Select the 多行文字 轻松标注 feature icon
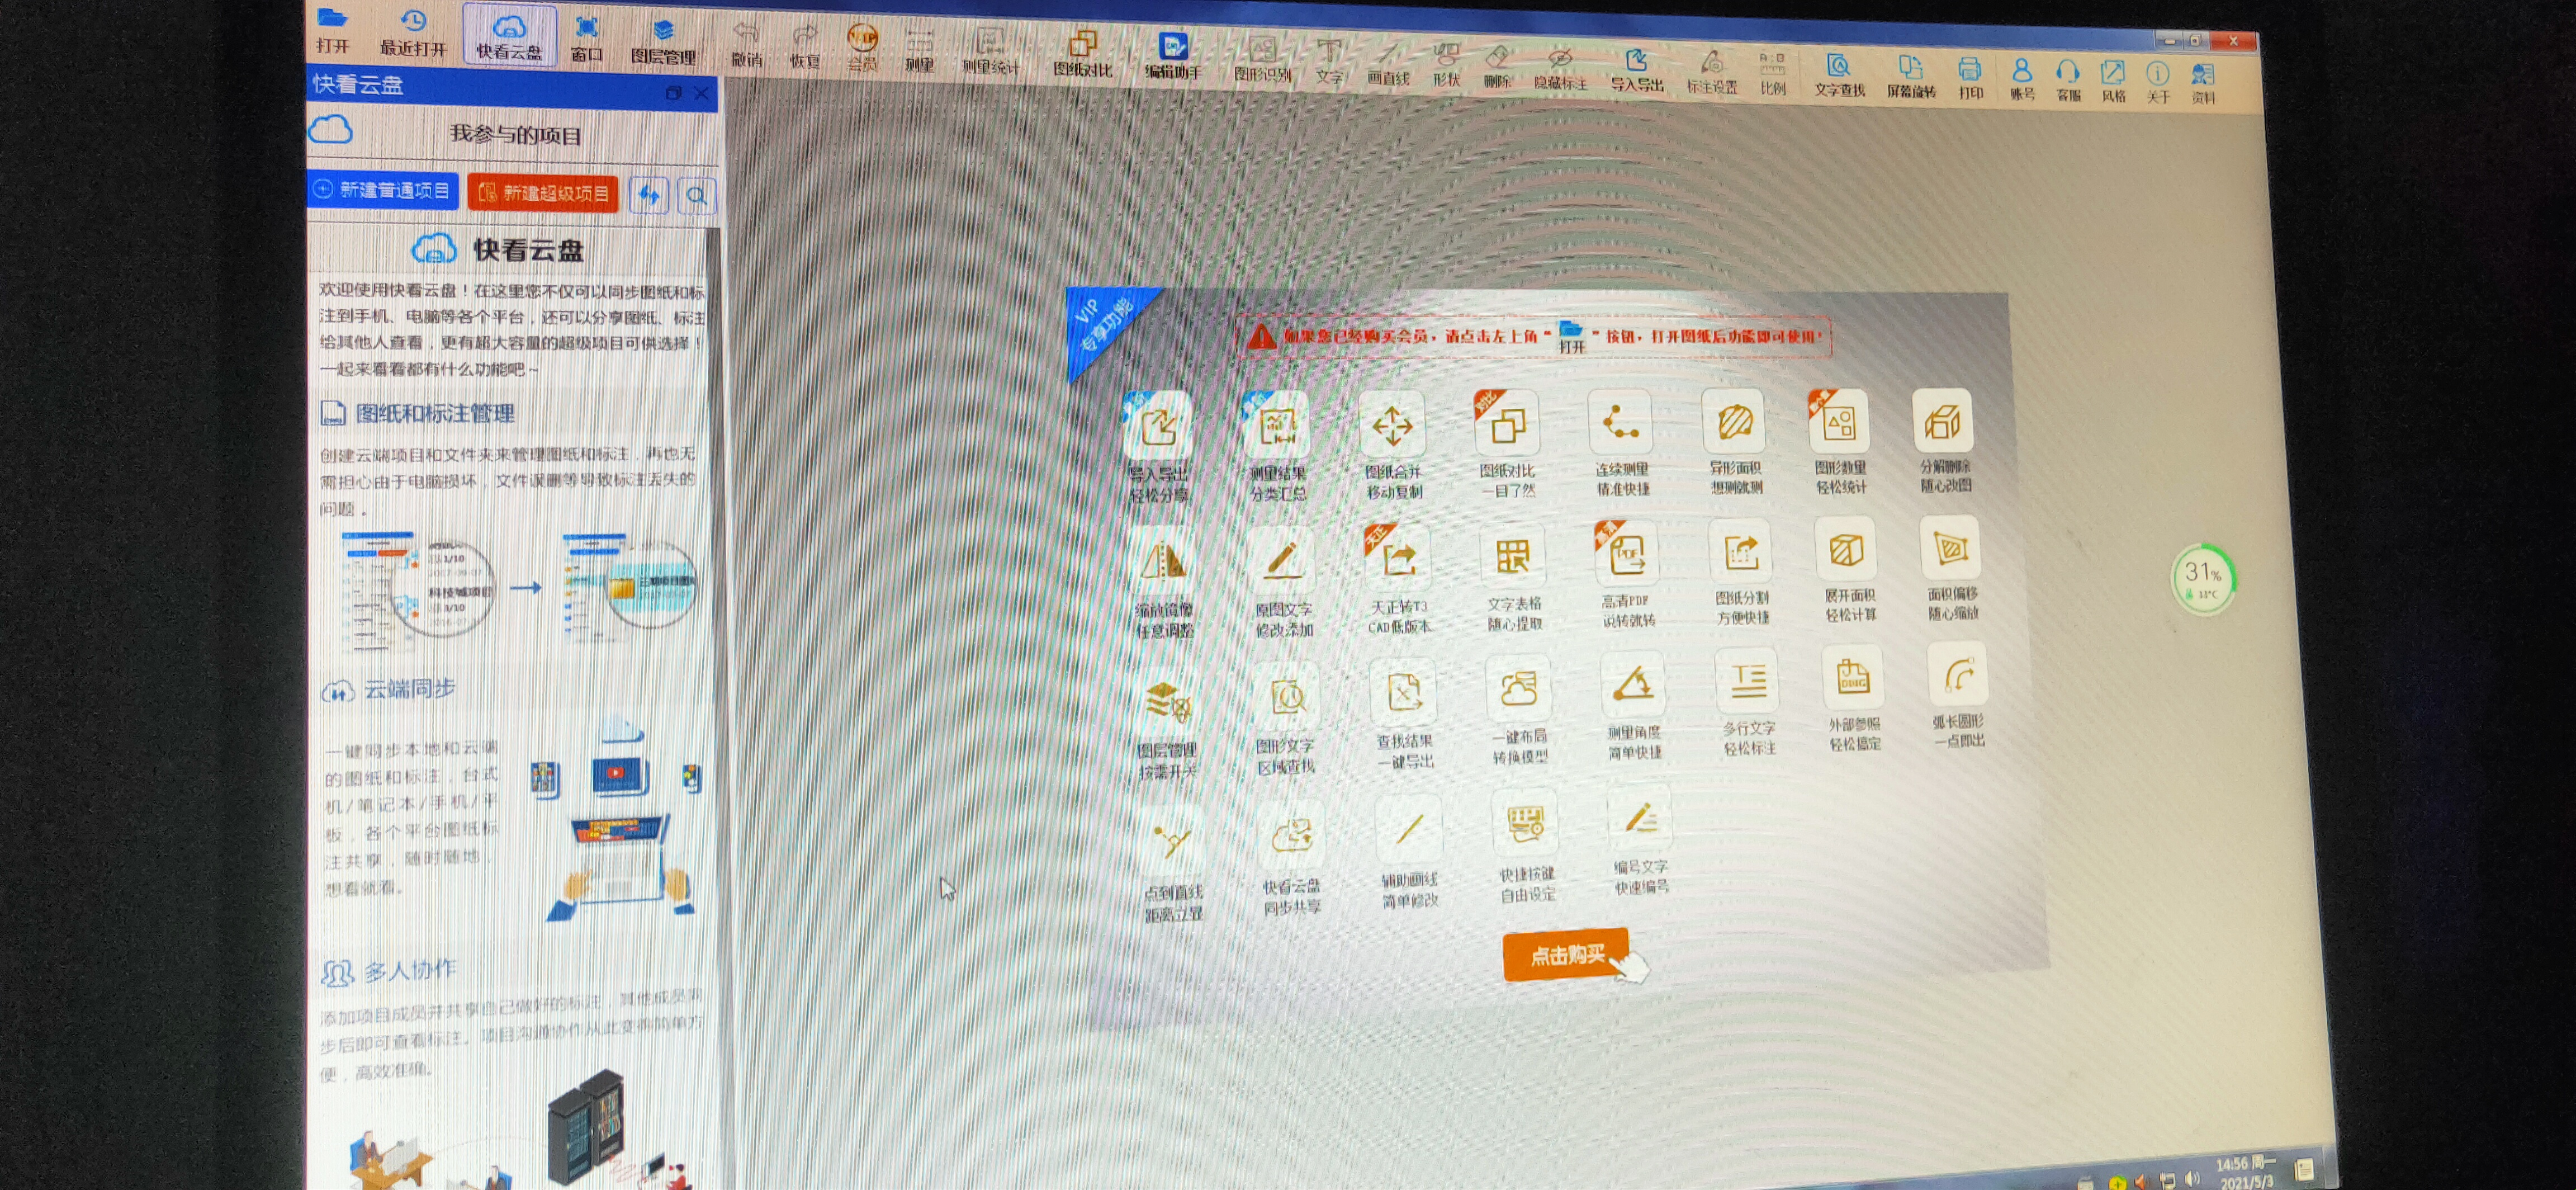The image size is (2576, 1190). tap(1747, 681)
